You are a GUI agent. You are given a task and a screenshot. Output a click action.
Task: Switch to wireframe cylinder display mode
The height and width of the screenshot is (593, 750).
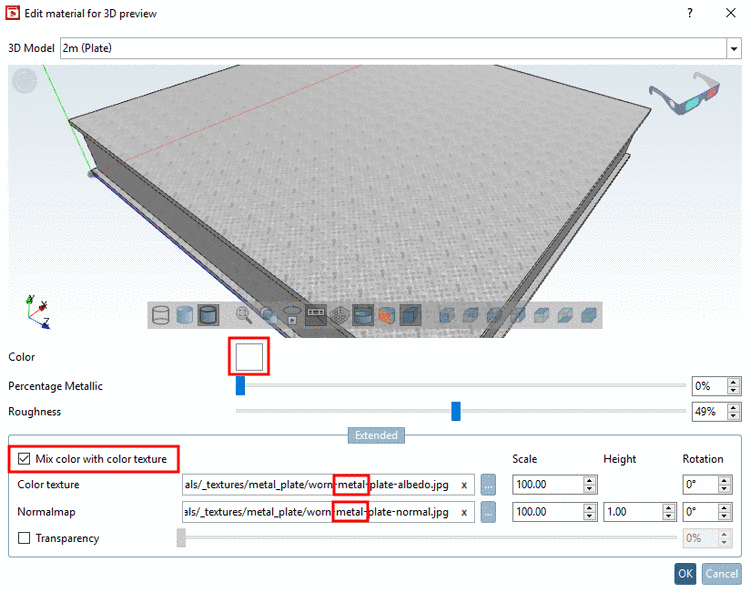point(161,316)
